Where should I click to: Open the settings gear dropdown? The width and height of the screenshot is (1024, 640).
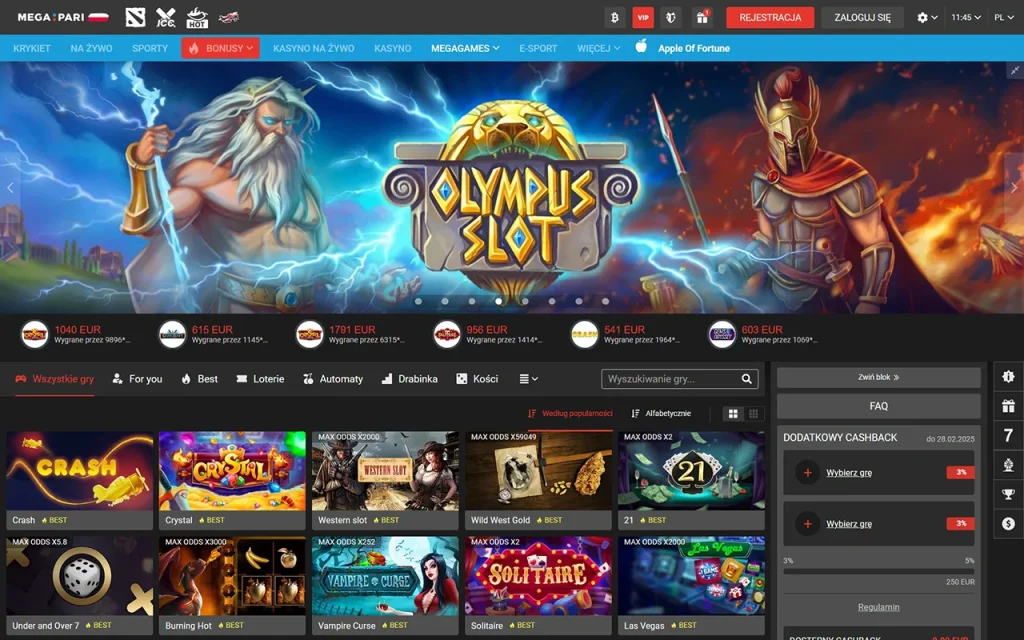(x=927, y=18)
